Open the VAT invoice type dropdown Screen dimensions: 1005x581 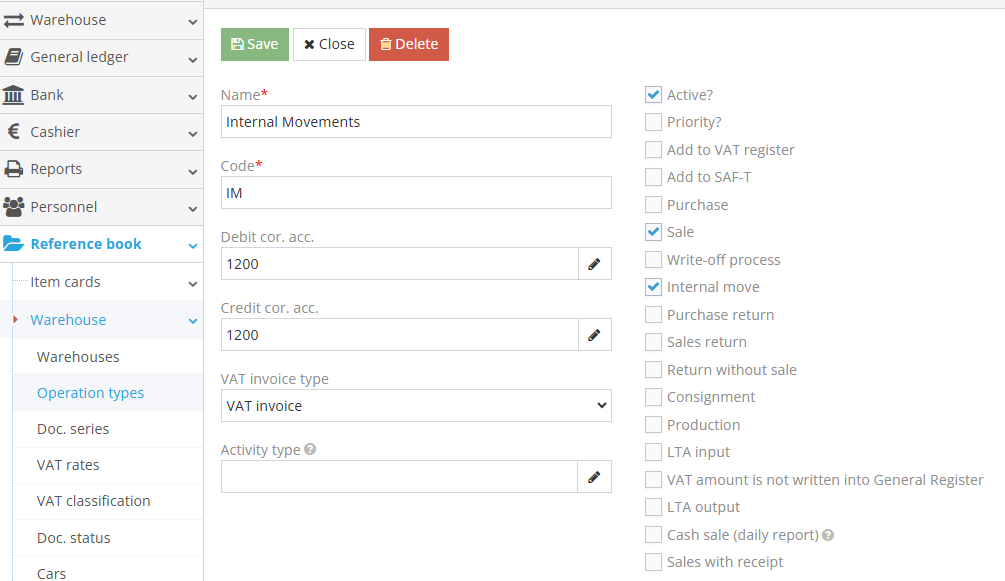415,406
